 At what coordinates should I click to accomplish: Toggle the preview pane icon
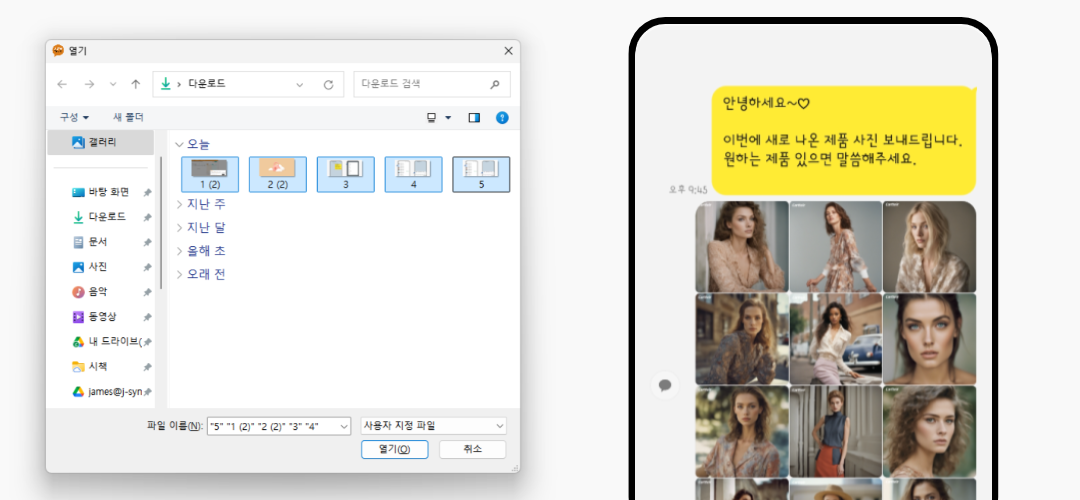(x=474, y=117)
